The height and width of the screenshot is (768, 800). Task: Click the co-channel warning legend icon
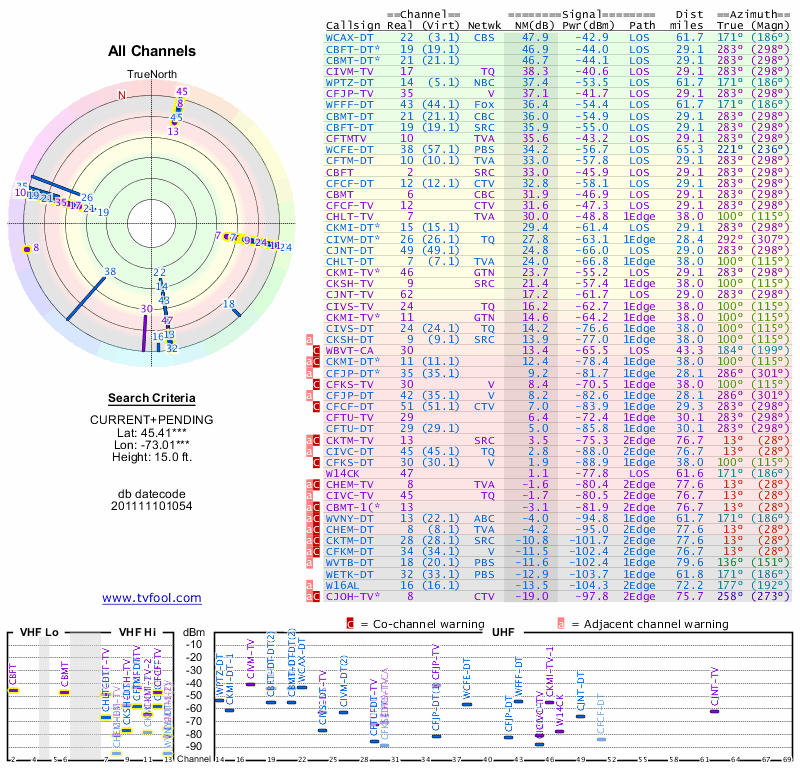(350, 624)
